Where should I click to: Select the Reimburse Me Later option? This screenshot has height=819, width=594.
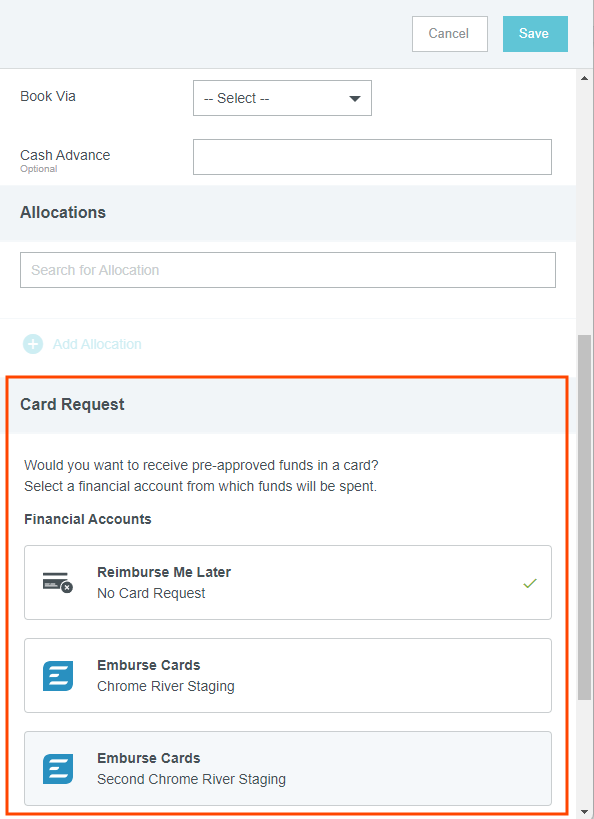pyautogui.click(x=288, y=582)
